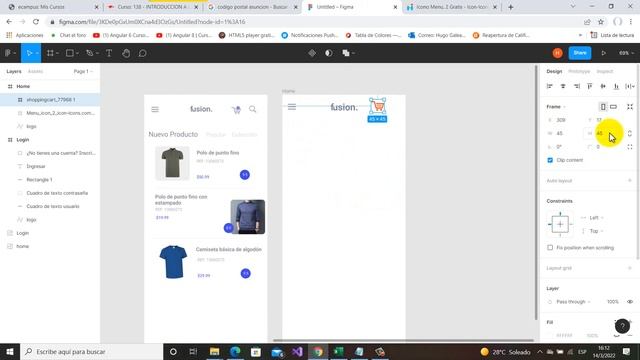Switch to the Icono Menu browser tab

point(452,7)
